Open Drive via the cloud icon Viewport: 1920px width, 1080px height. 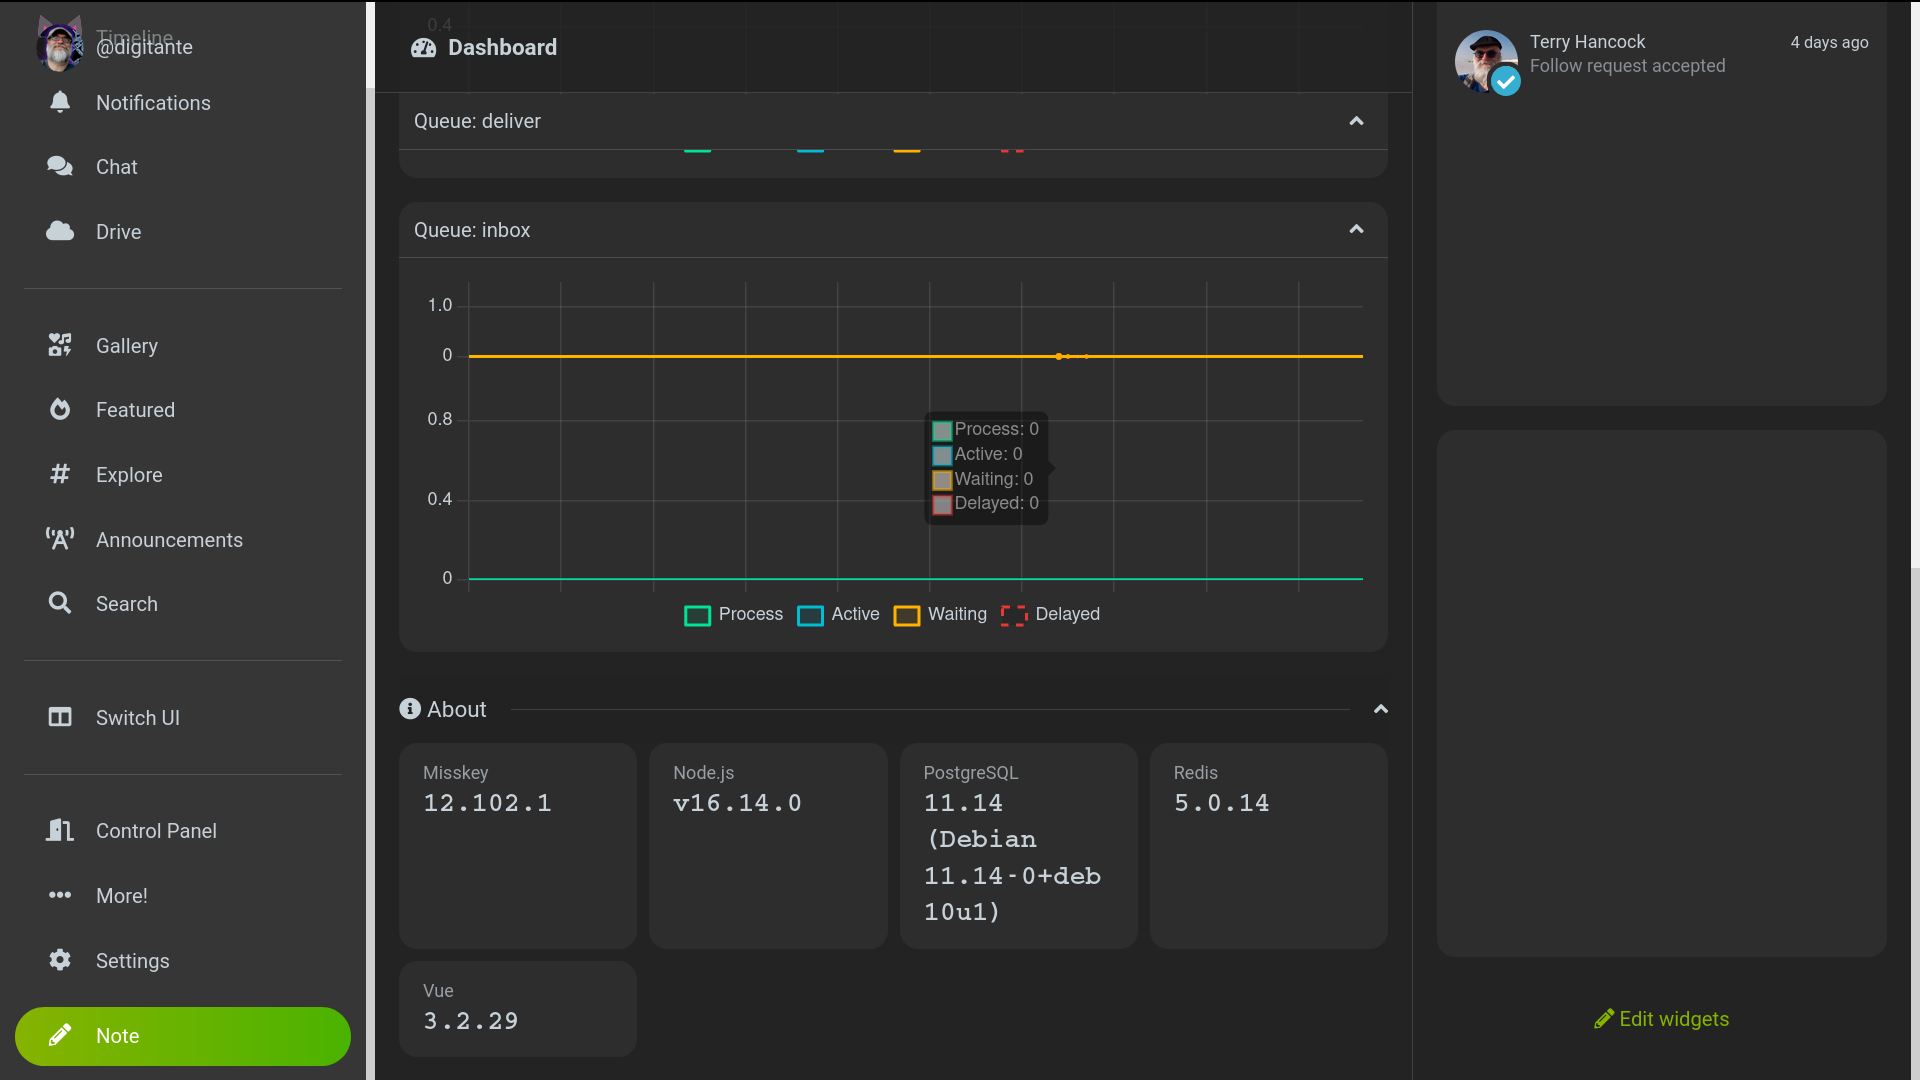click(x=60, y=231)
